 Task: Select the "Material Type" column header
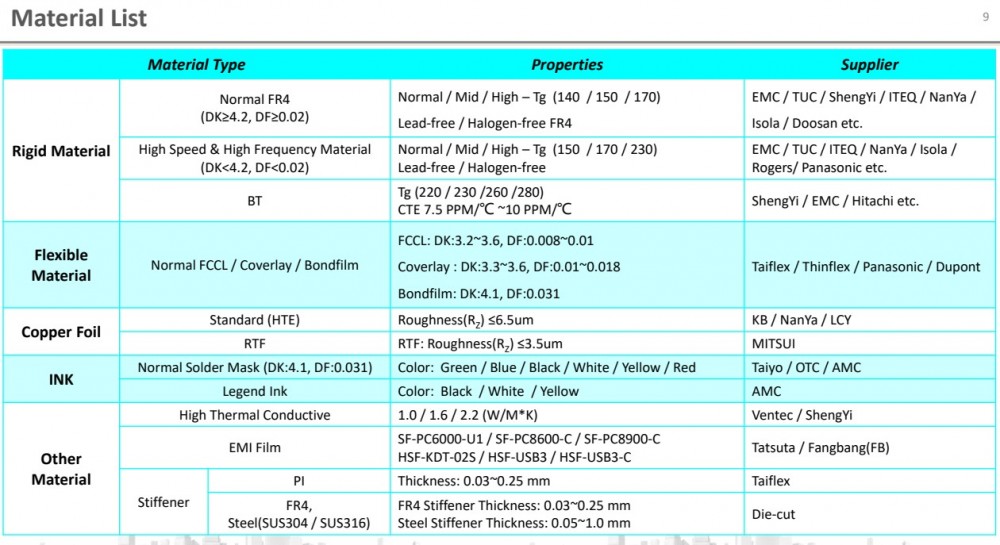(x=196, y=65)
